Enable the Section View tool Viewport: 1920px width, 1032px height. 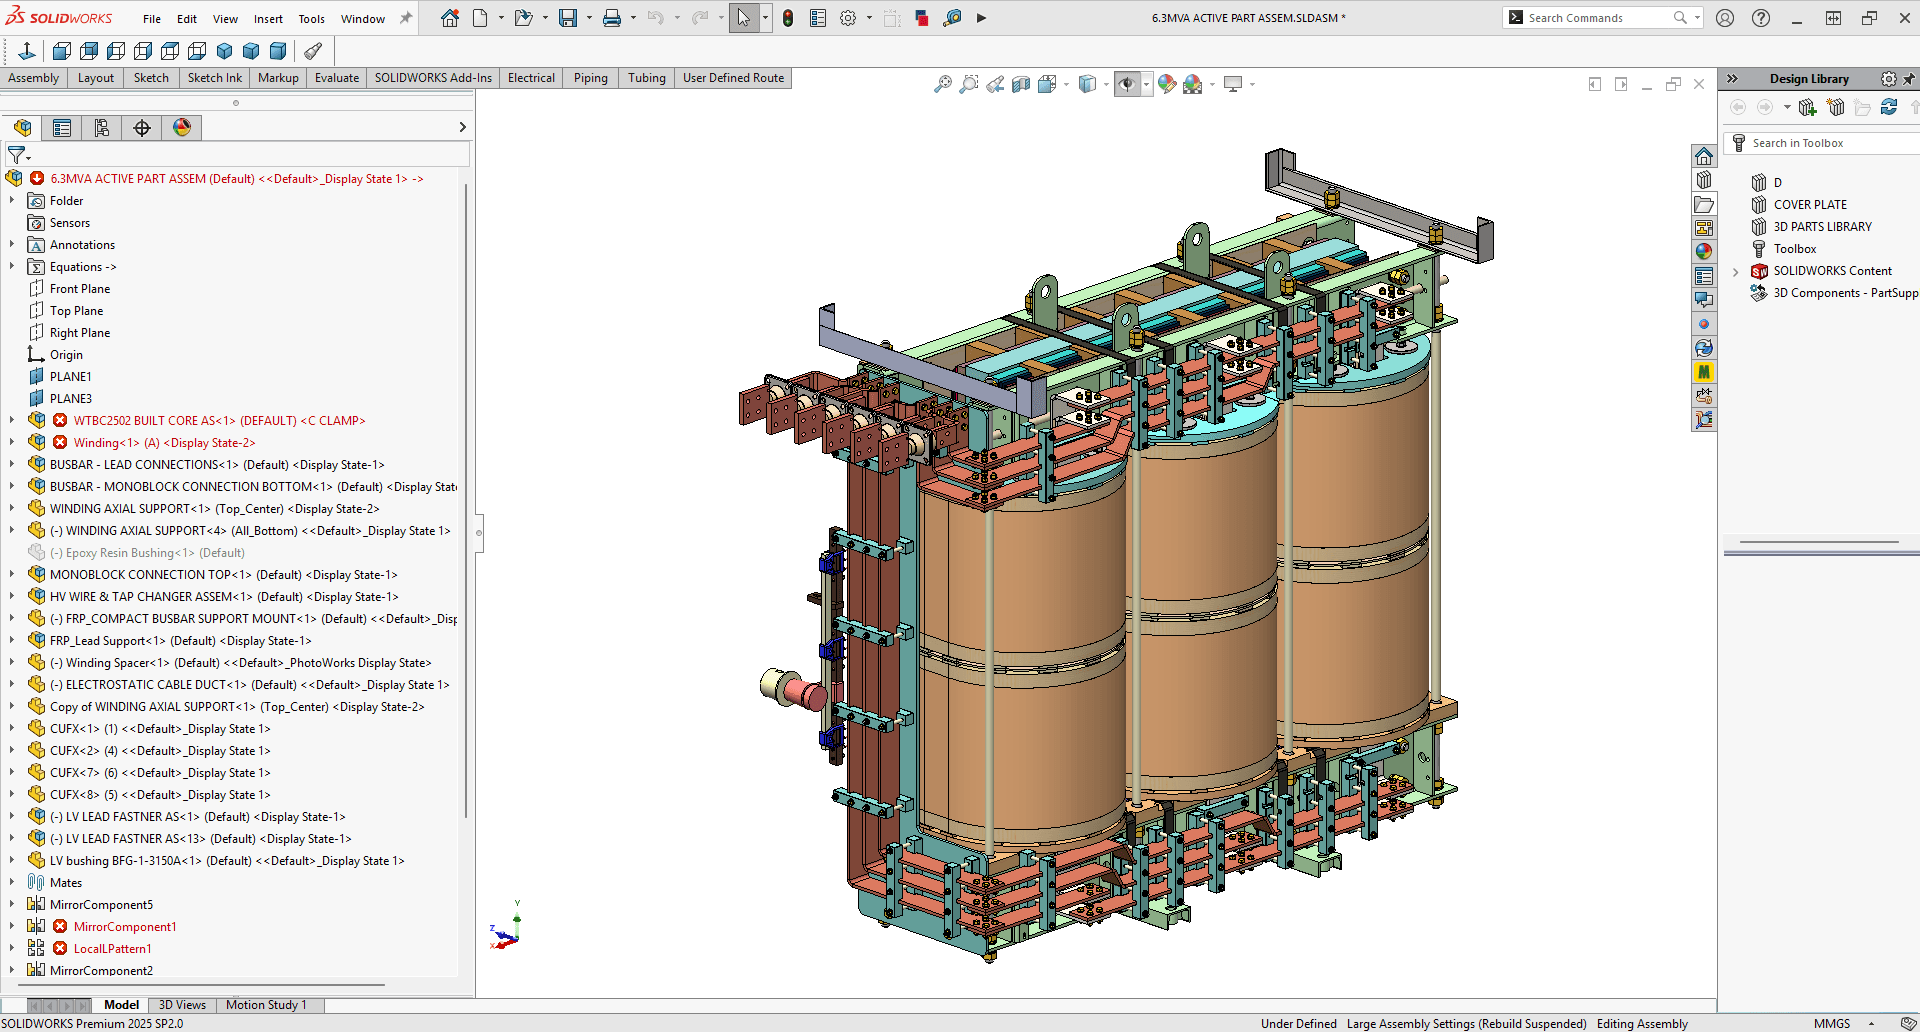[x=1022, y=84]
